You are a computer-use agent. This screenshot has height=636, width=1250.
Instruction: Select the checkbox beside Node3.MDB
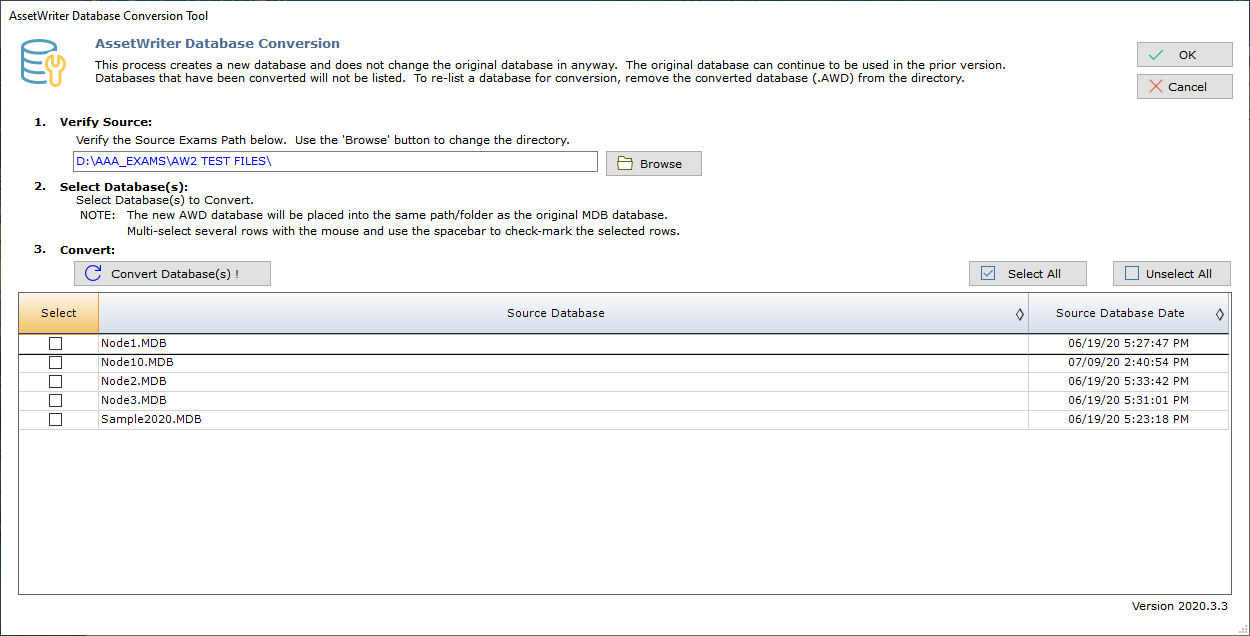tap(55, 400)
